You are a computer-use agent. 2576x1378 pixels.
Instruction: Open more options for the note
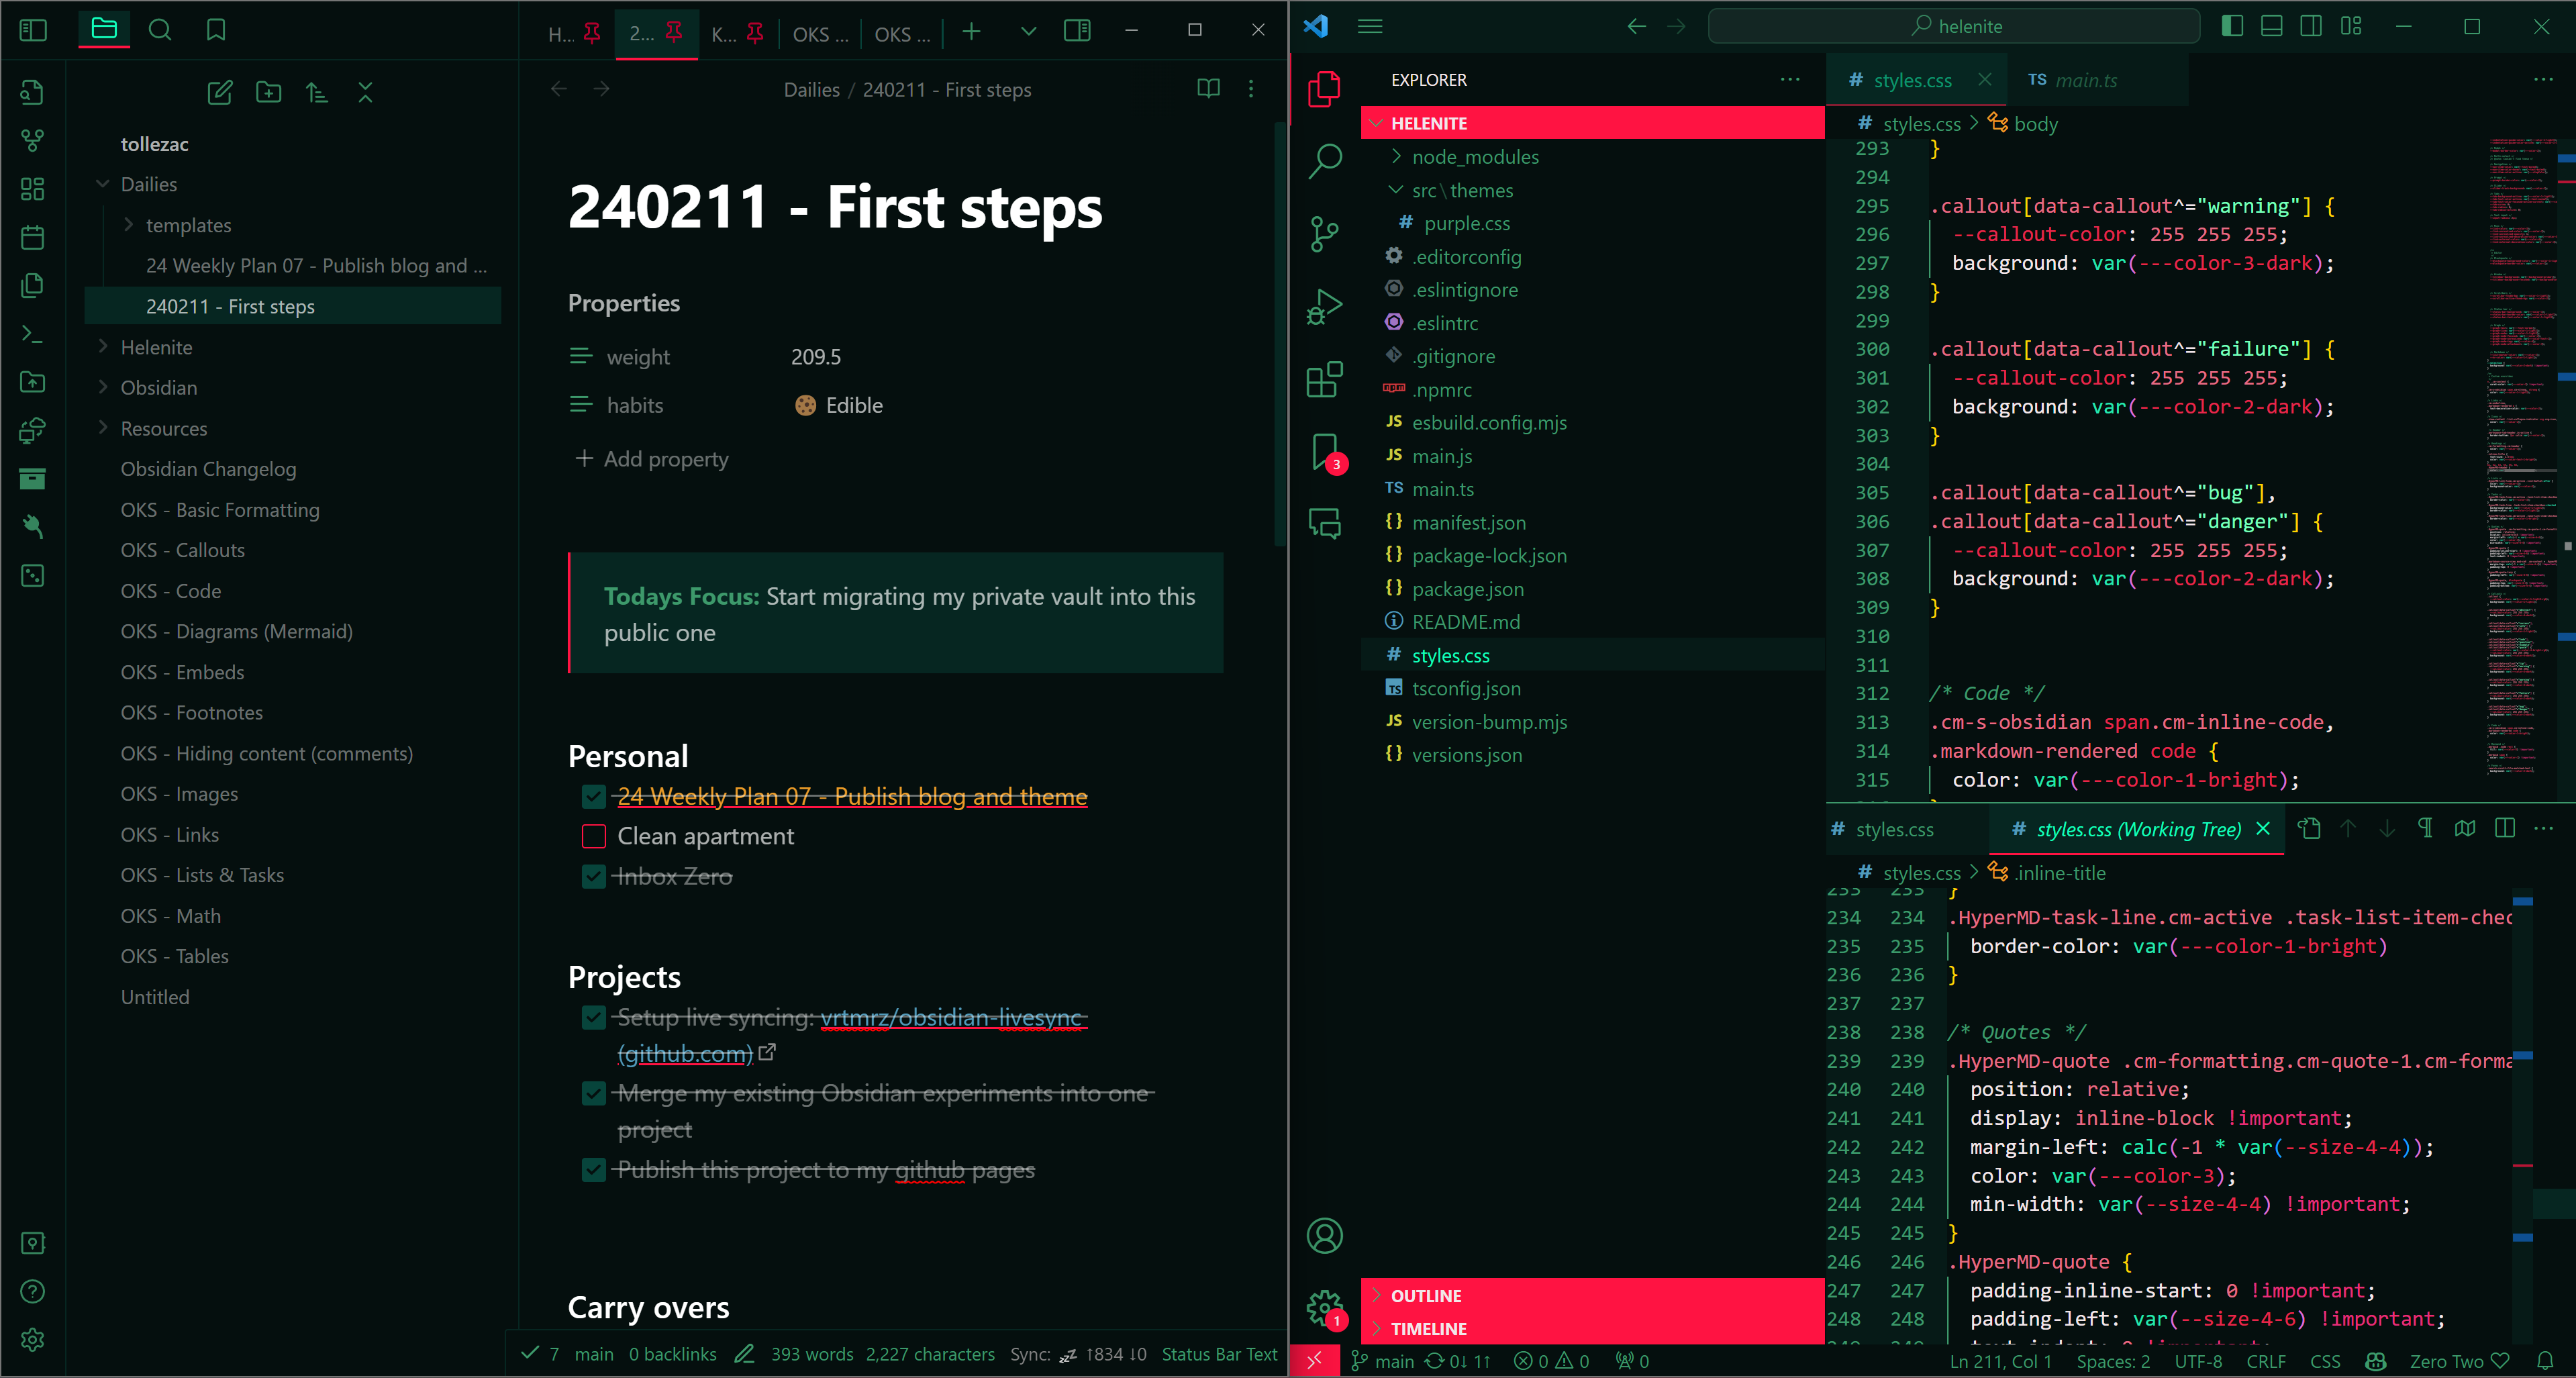tap(1251, 89)
